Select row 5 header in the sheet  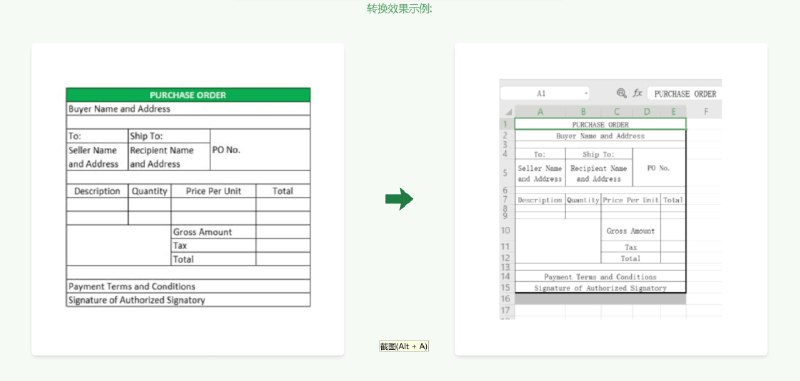coord(506,173)
